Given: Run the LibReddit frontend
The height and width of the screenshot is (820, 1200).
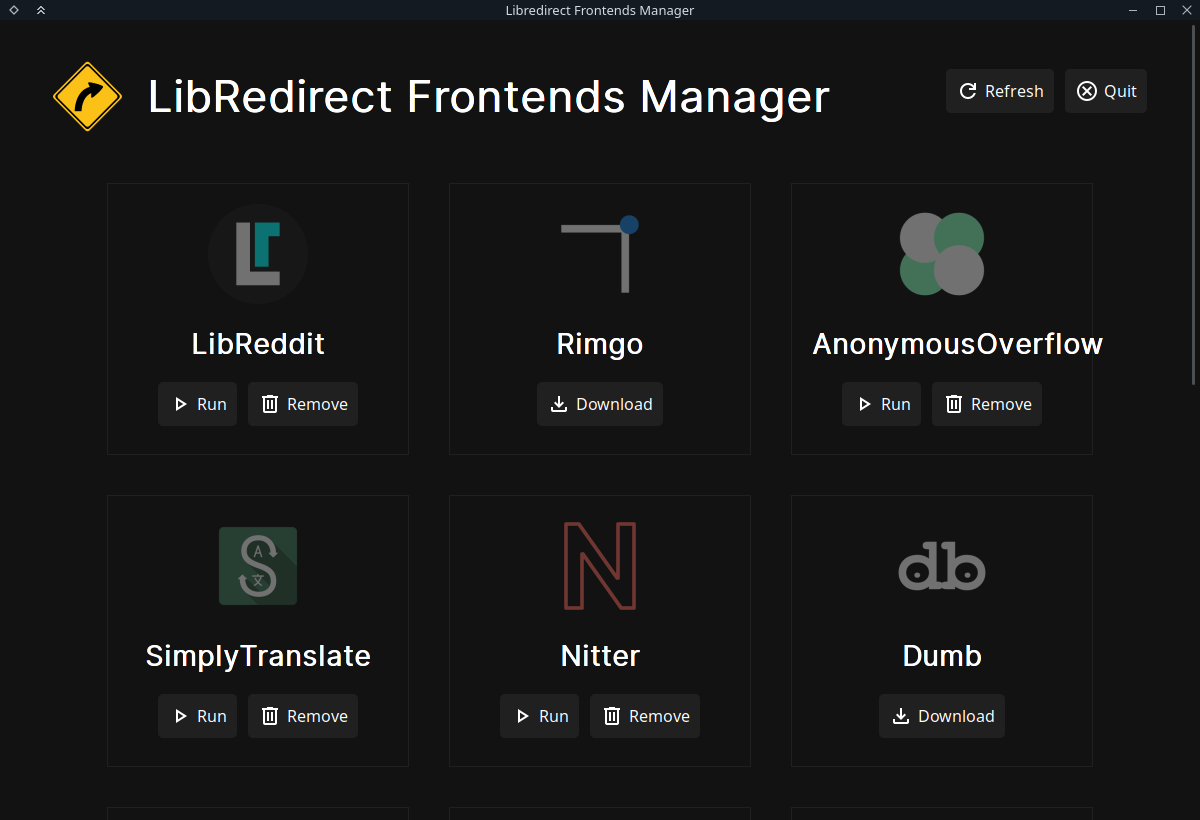Looking at the screenshot, I should pos(198,404).
